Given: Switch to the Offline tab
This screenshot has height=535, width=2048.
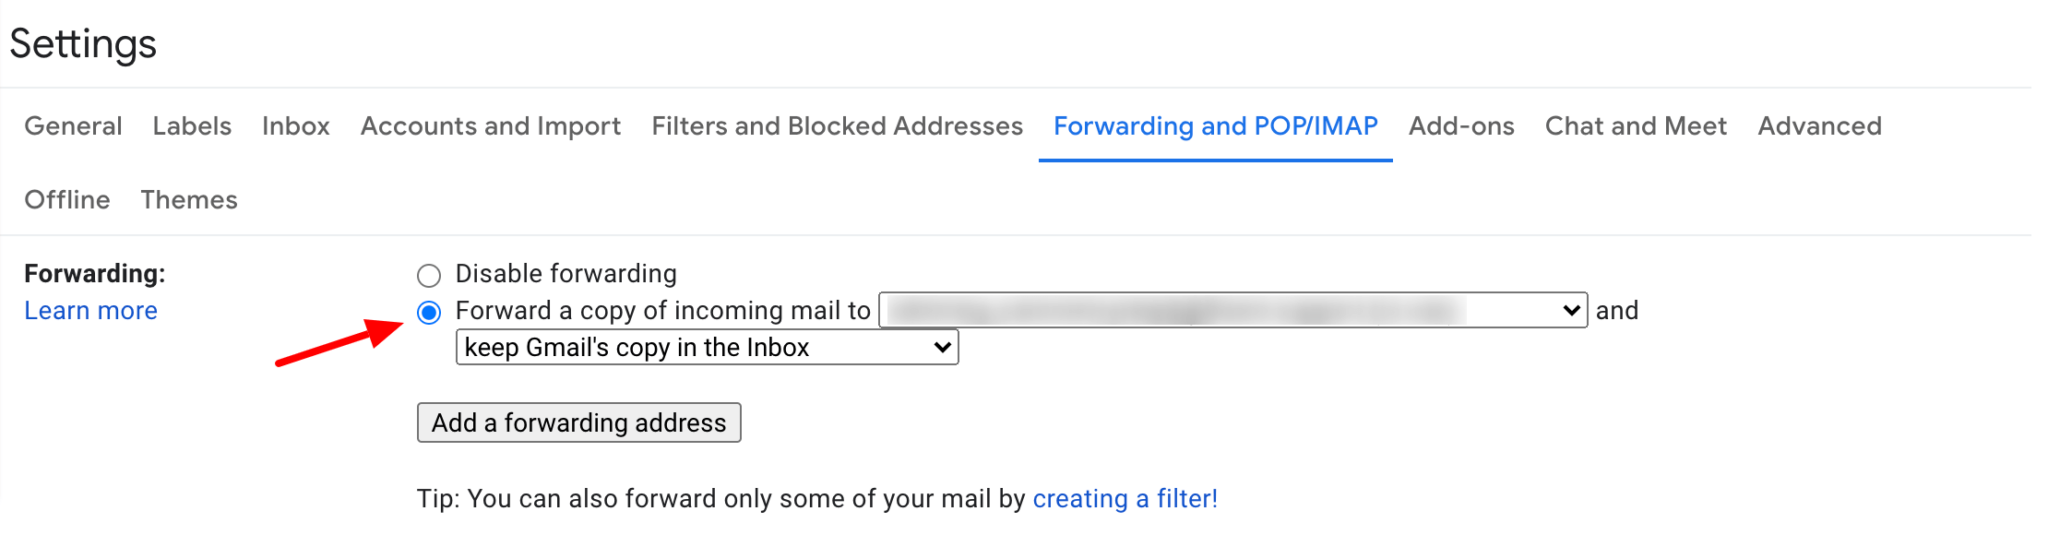Looking at the screenshot, I should [x=67, y=200].
